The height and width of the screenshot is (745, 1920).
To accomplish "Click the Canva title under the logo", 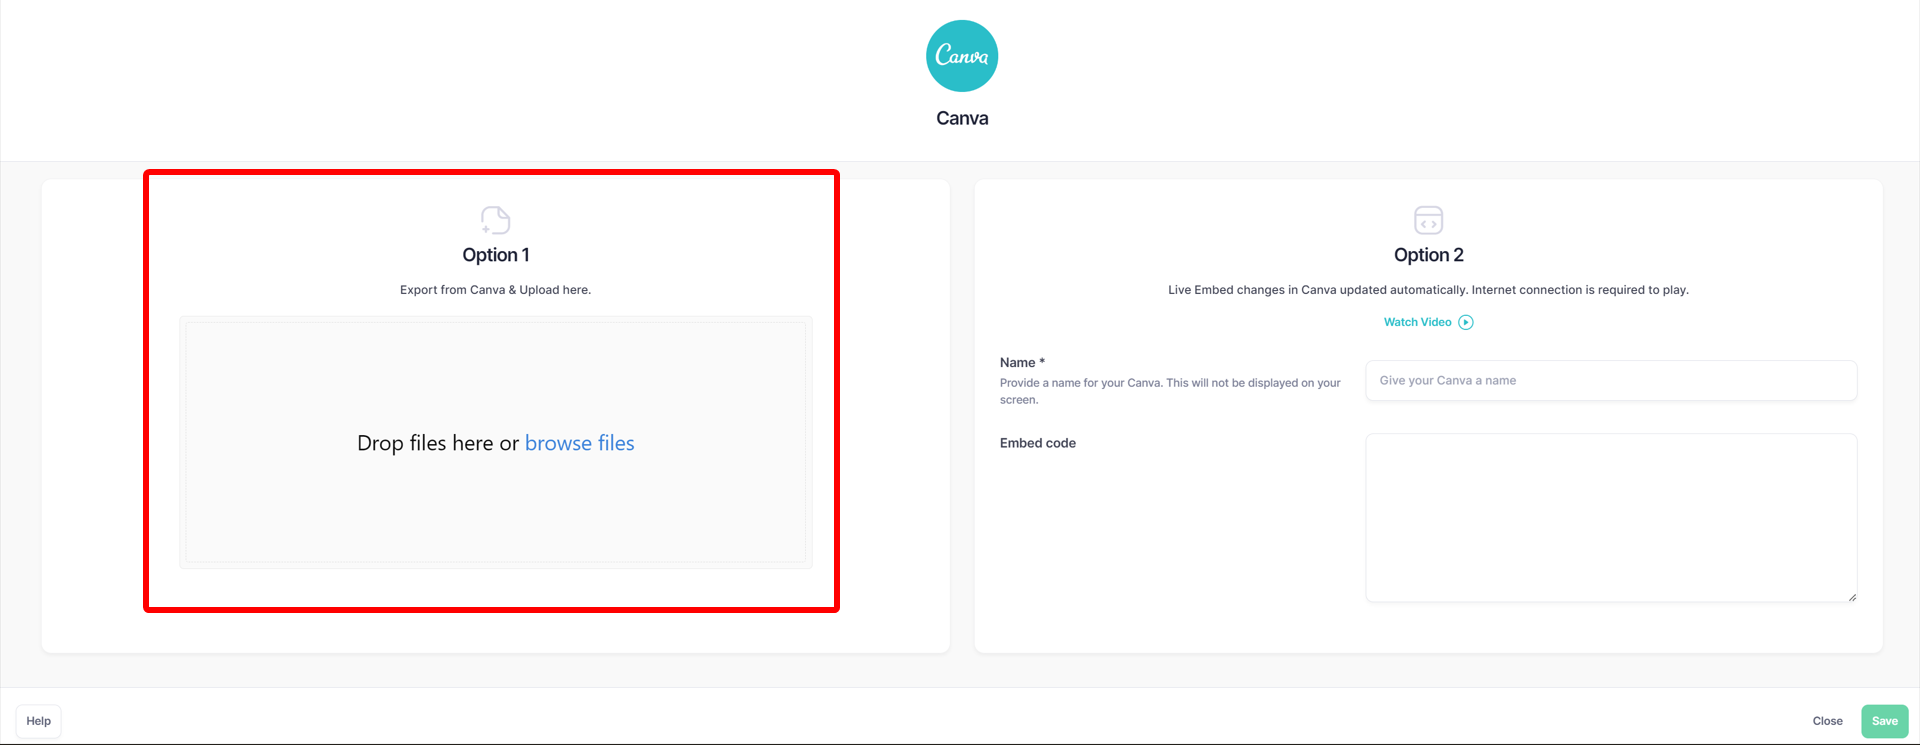I will (962, 118).
